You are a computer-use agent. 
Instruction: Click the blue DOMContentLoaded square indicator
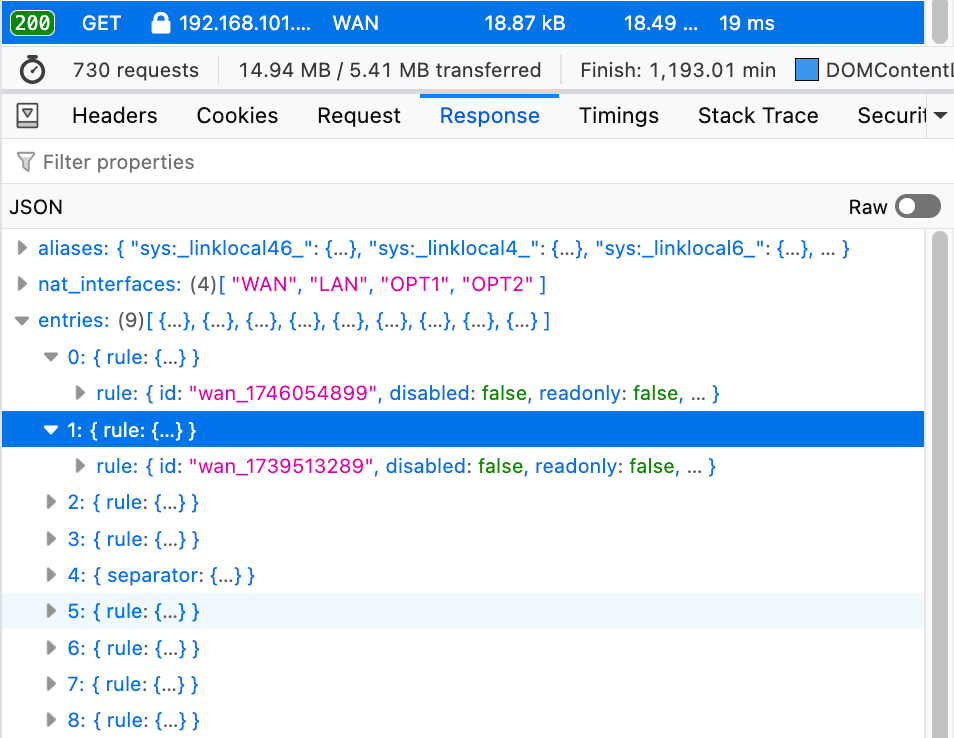[x=806, y=70]
